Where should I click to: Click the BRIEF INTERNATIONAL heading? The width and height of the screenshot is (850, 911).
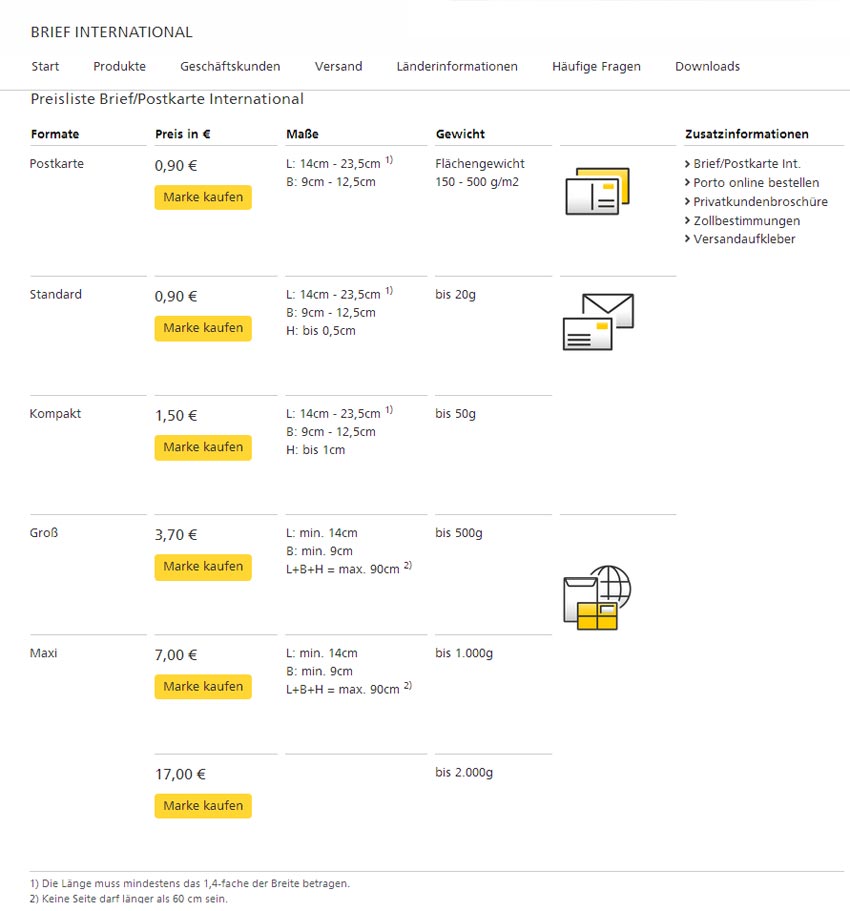pos(112,32)
